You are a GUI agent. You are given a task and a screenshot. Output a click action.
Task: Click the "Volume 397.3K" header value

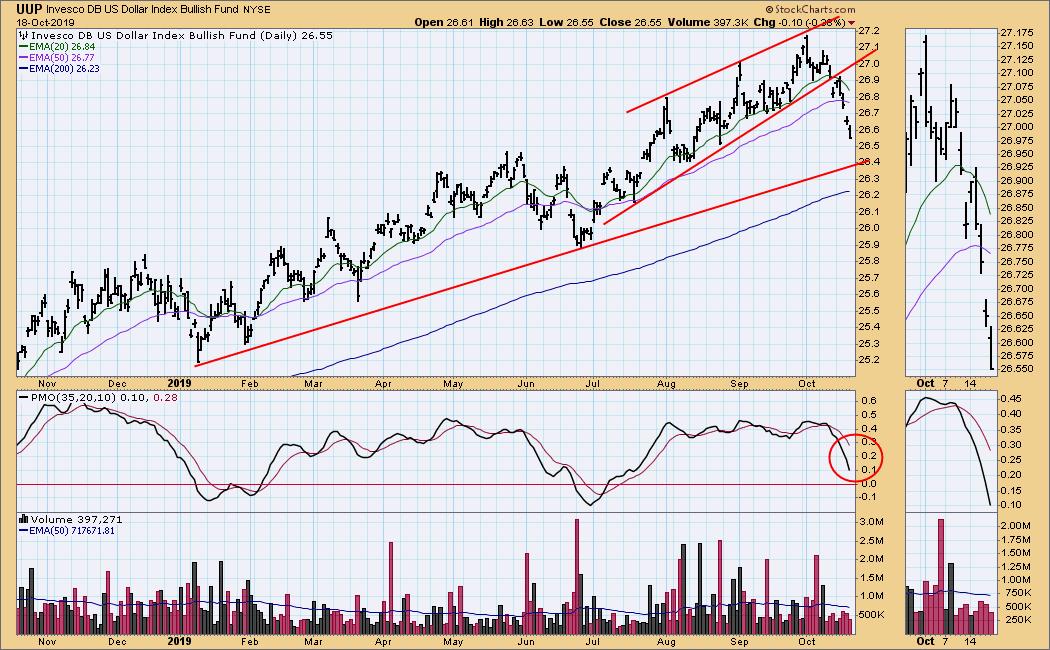point(706,22)
